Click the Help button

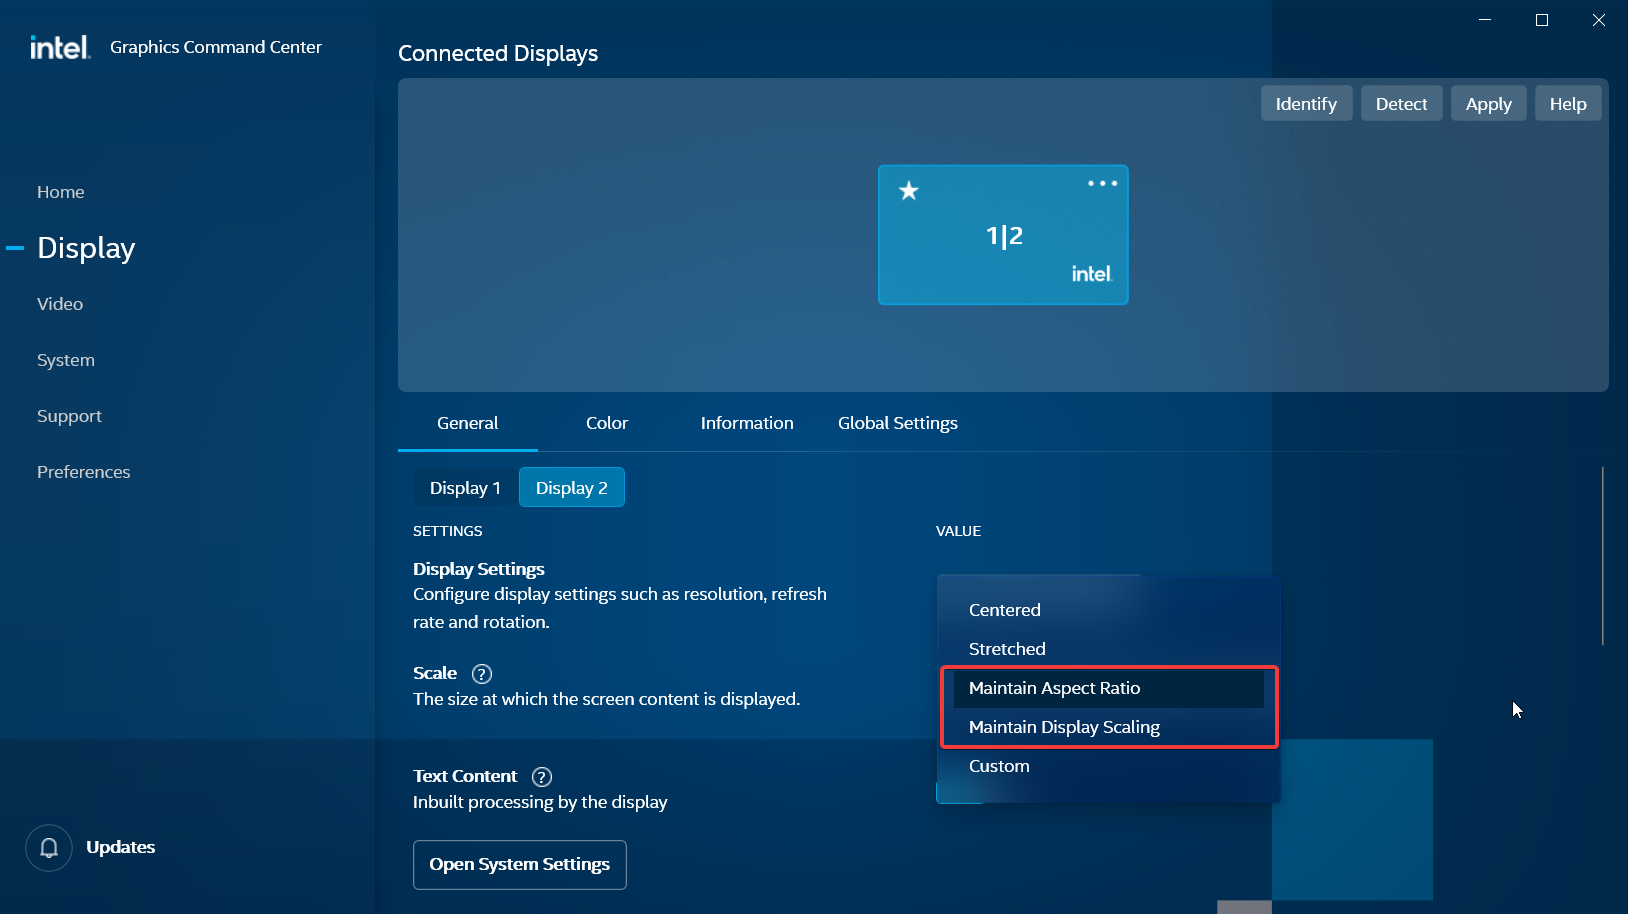tap(1568, 104)
